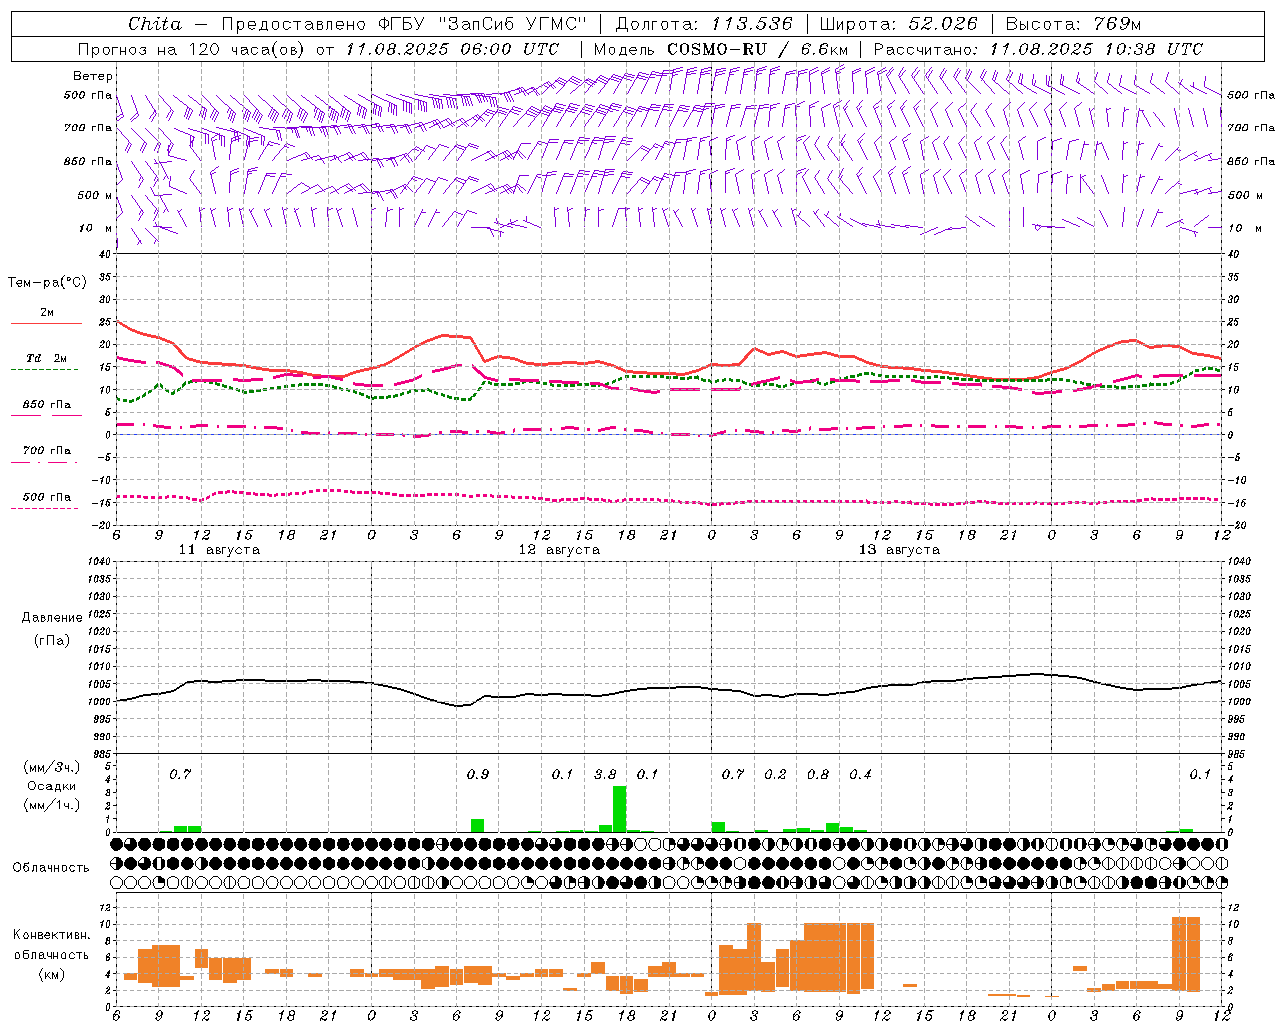Image resolution: width=1280 pixels, height=1024 pixels.
Task: Click the "(мм/1ч.)" precipitation unit label
Action: click(x=51, y=805)
